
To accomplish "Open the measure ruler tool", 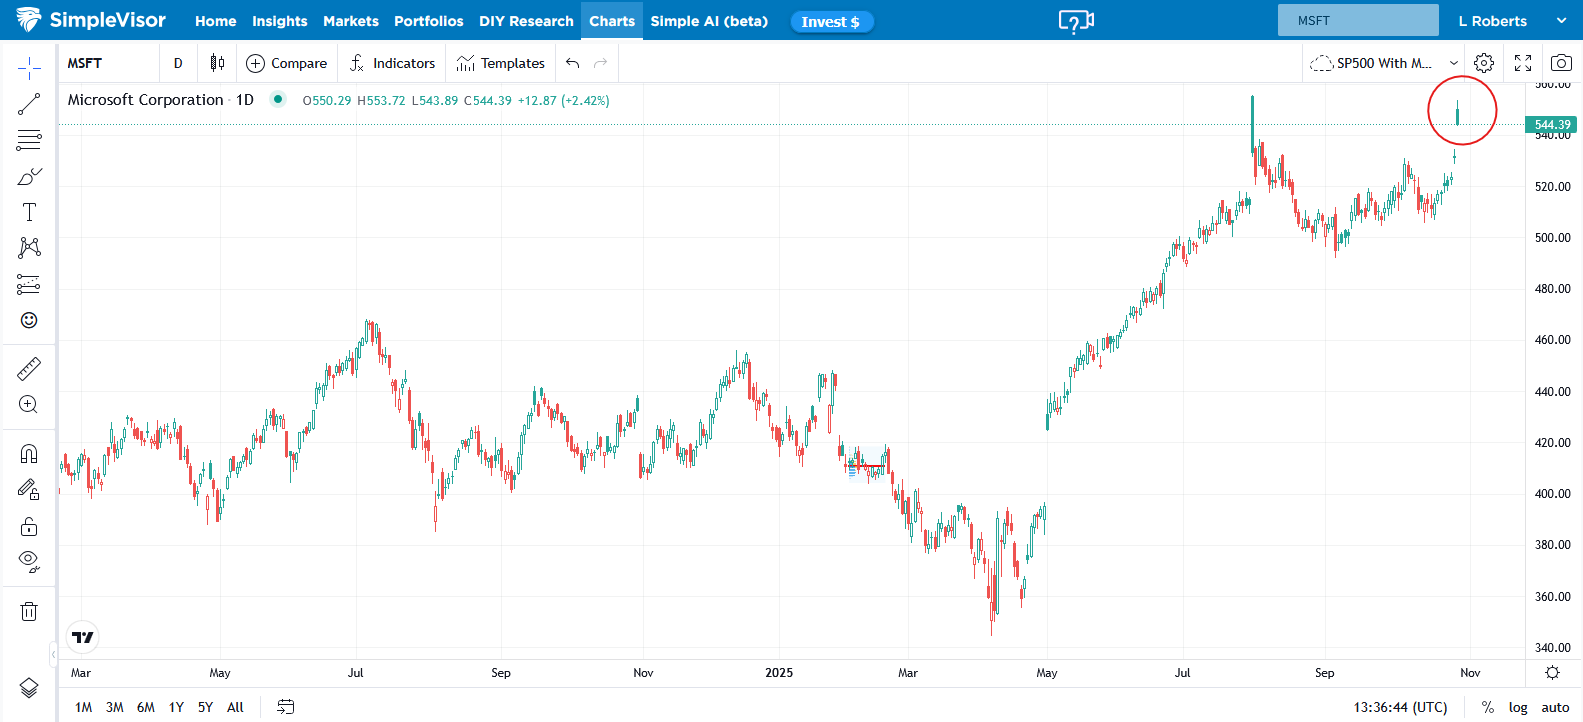I will coord(29,369).
